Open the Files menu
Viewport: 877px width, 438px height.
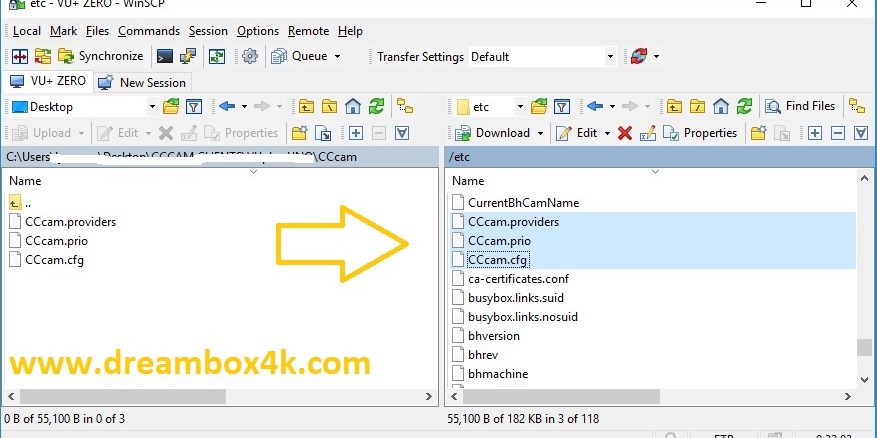[97, 31]
